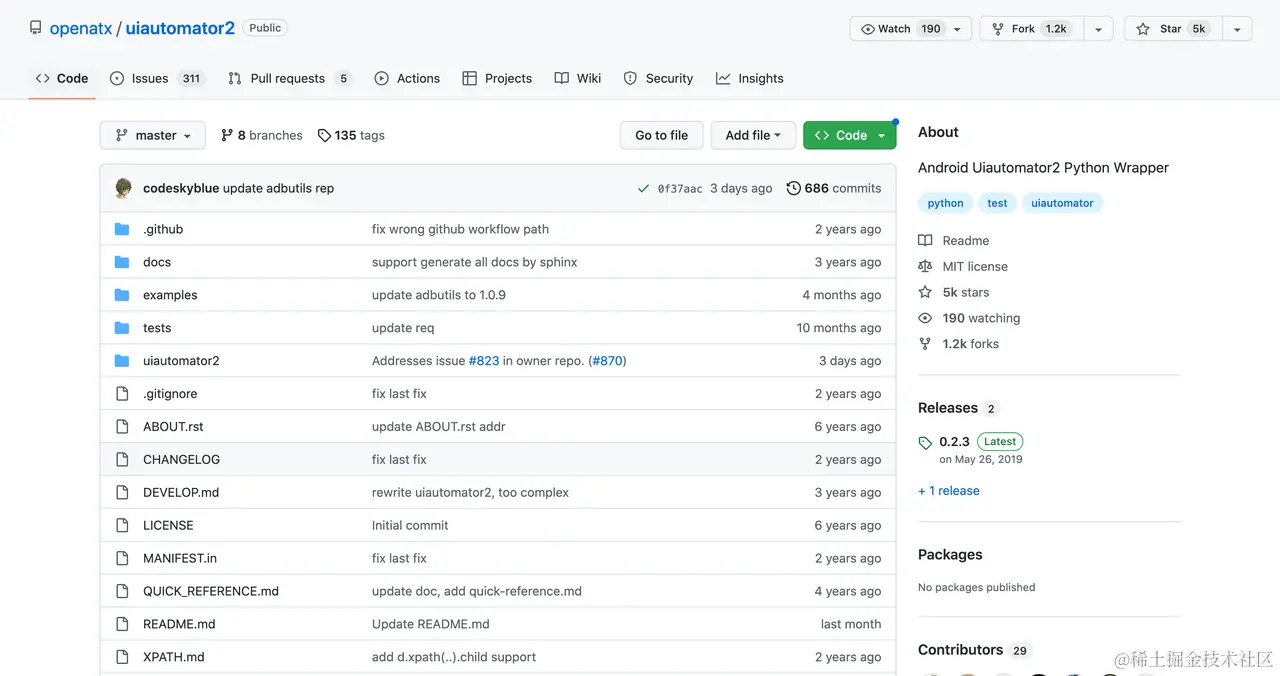Screen dimensions: 1280x676
Task: Open the Wiki tab
Action: pyautogui.click(x=578, y=78)
